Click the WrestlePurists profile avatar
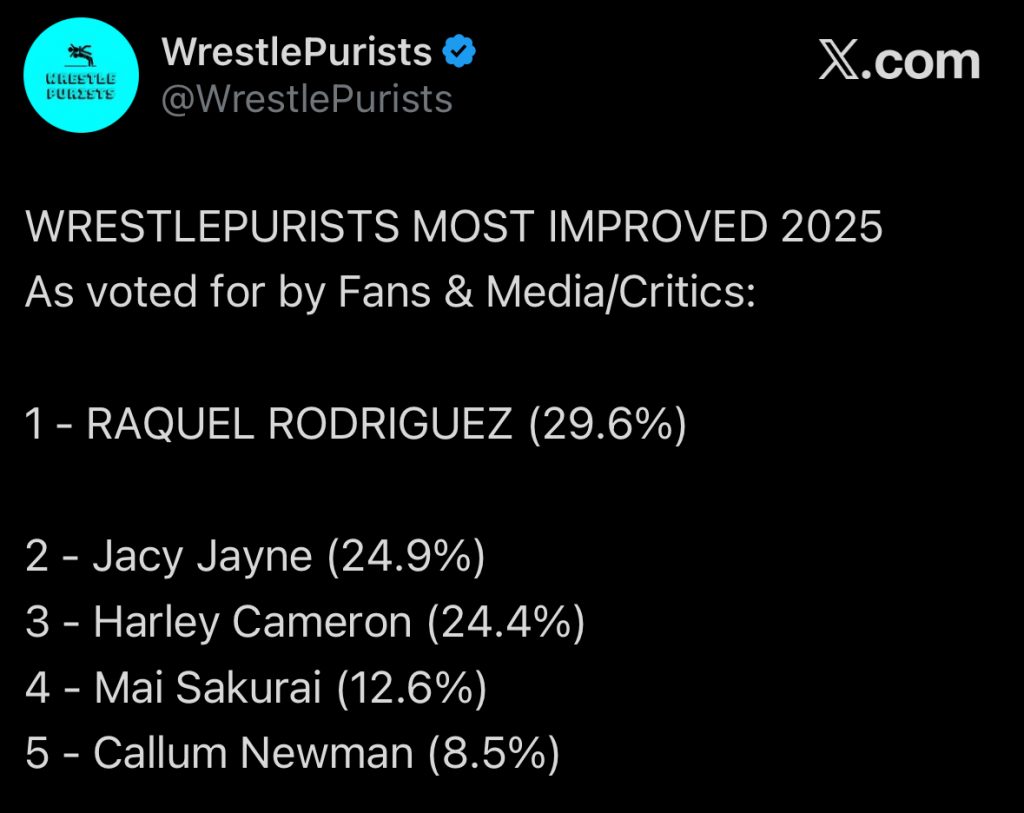1024x813 pixels. [x=83, y=74]
